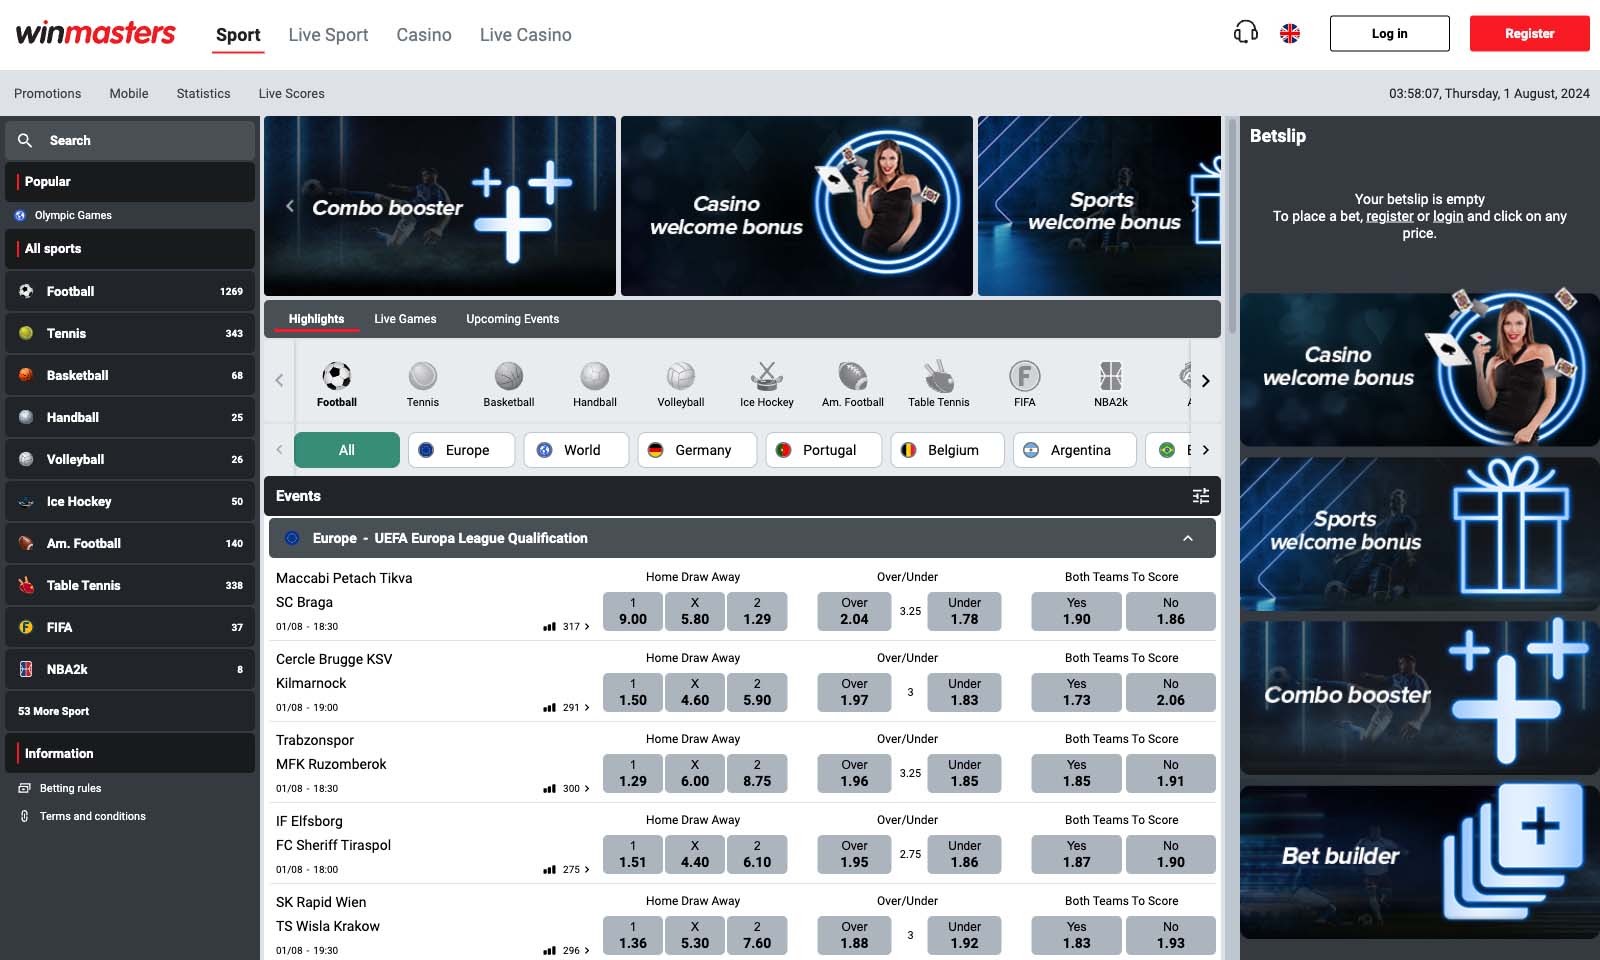Viewport: 1600px width, 960px height.
Task: Select the Football sport icon in the sidebar
Action: (x=25, y=291)
